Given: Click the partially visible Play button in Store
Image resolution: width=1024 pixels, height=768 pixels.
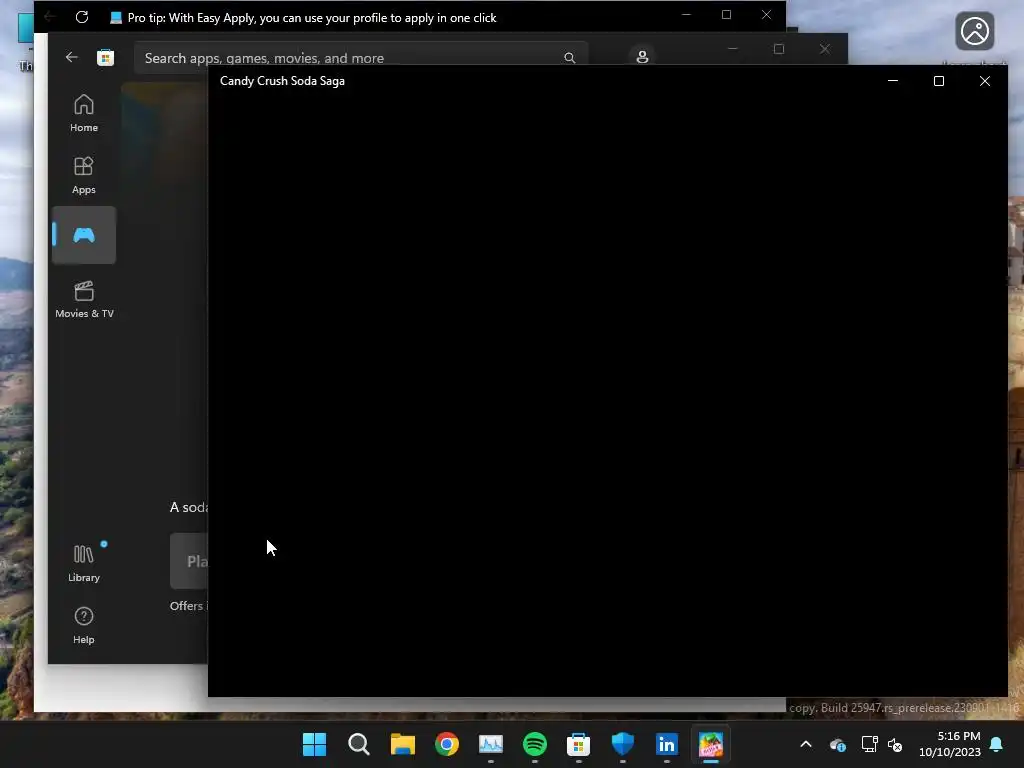Looking at the screenshot, I should click(x=189, y=561).
